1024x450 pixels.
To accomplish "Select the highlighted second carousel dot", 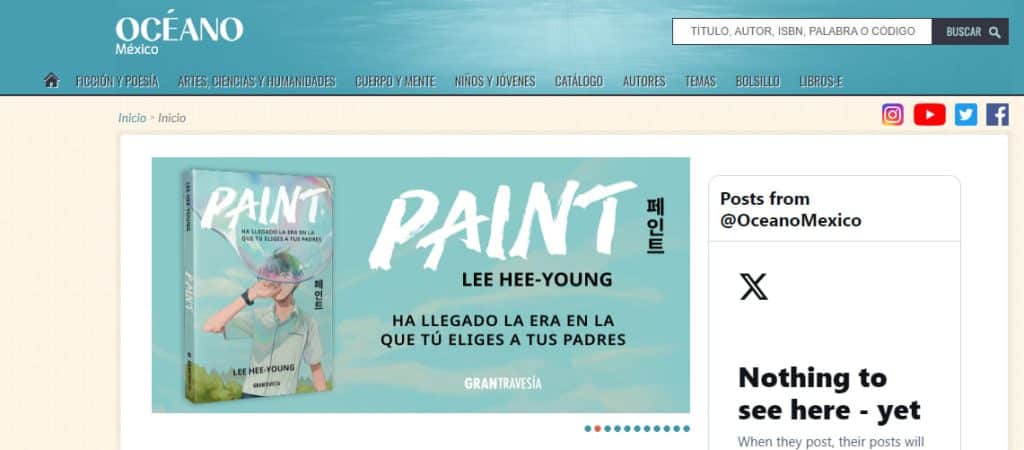I will point(598,429).
